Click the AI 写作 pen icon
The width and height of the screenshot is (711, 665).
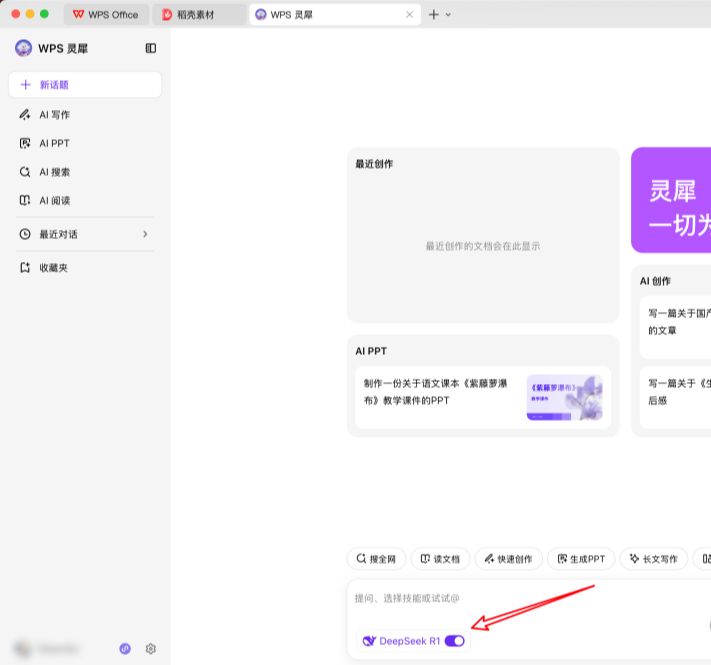(x=25, y=115)
